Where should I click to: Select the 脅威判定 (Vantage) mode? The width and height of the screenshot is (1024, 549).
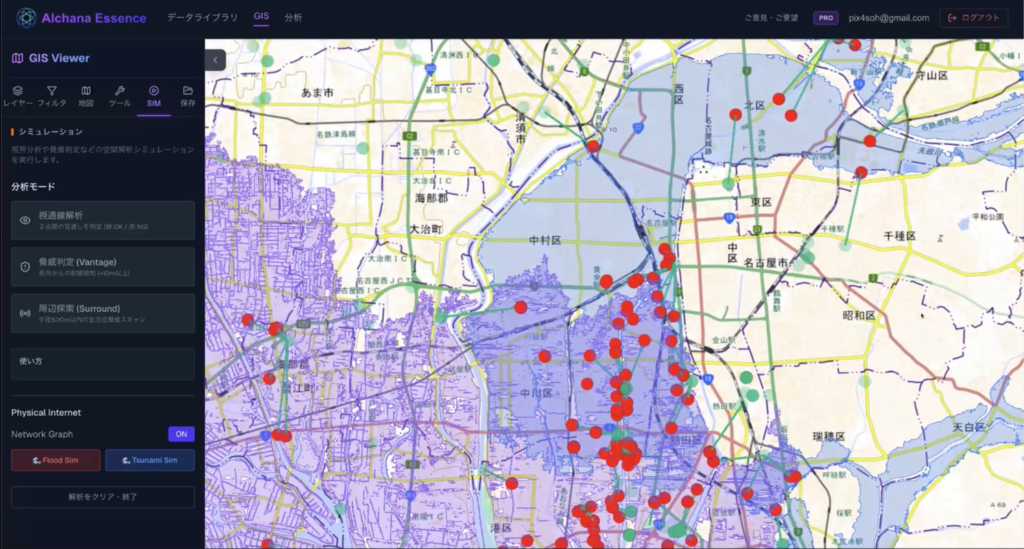coord(103,267)
